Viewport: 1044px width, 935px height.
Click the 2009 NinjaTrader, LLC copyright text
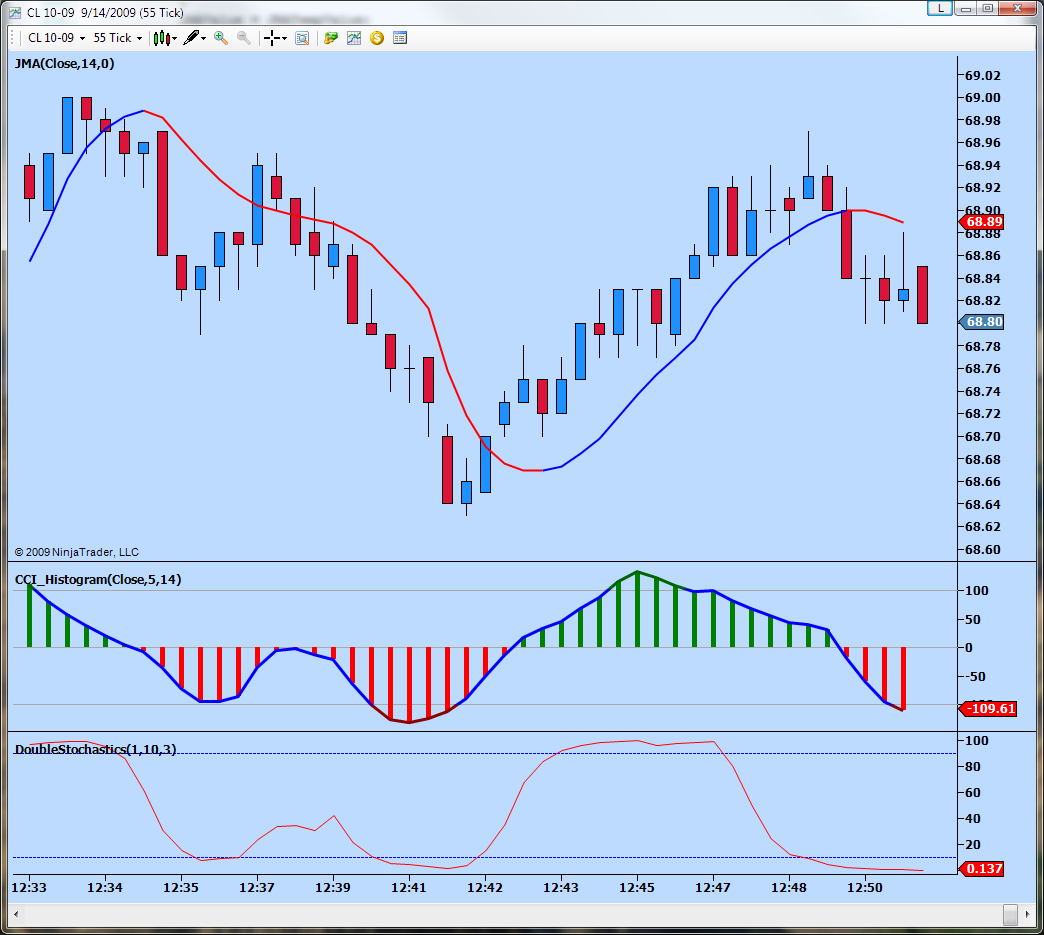[x=77, y=552]
